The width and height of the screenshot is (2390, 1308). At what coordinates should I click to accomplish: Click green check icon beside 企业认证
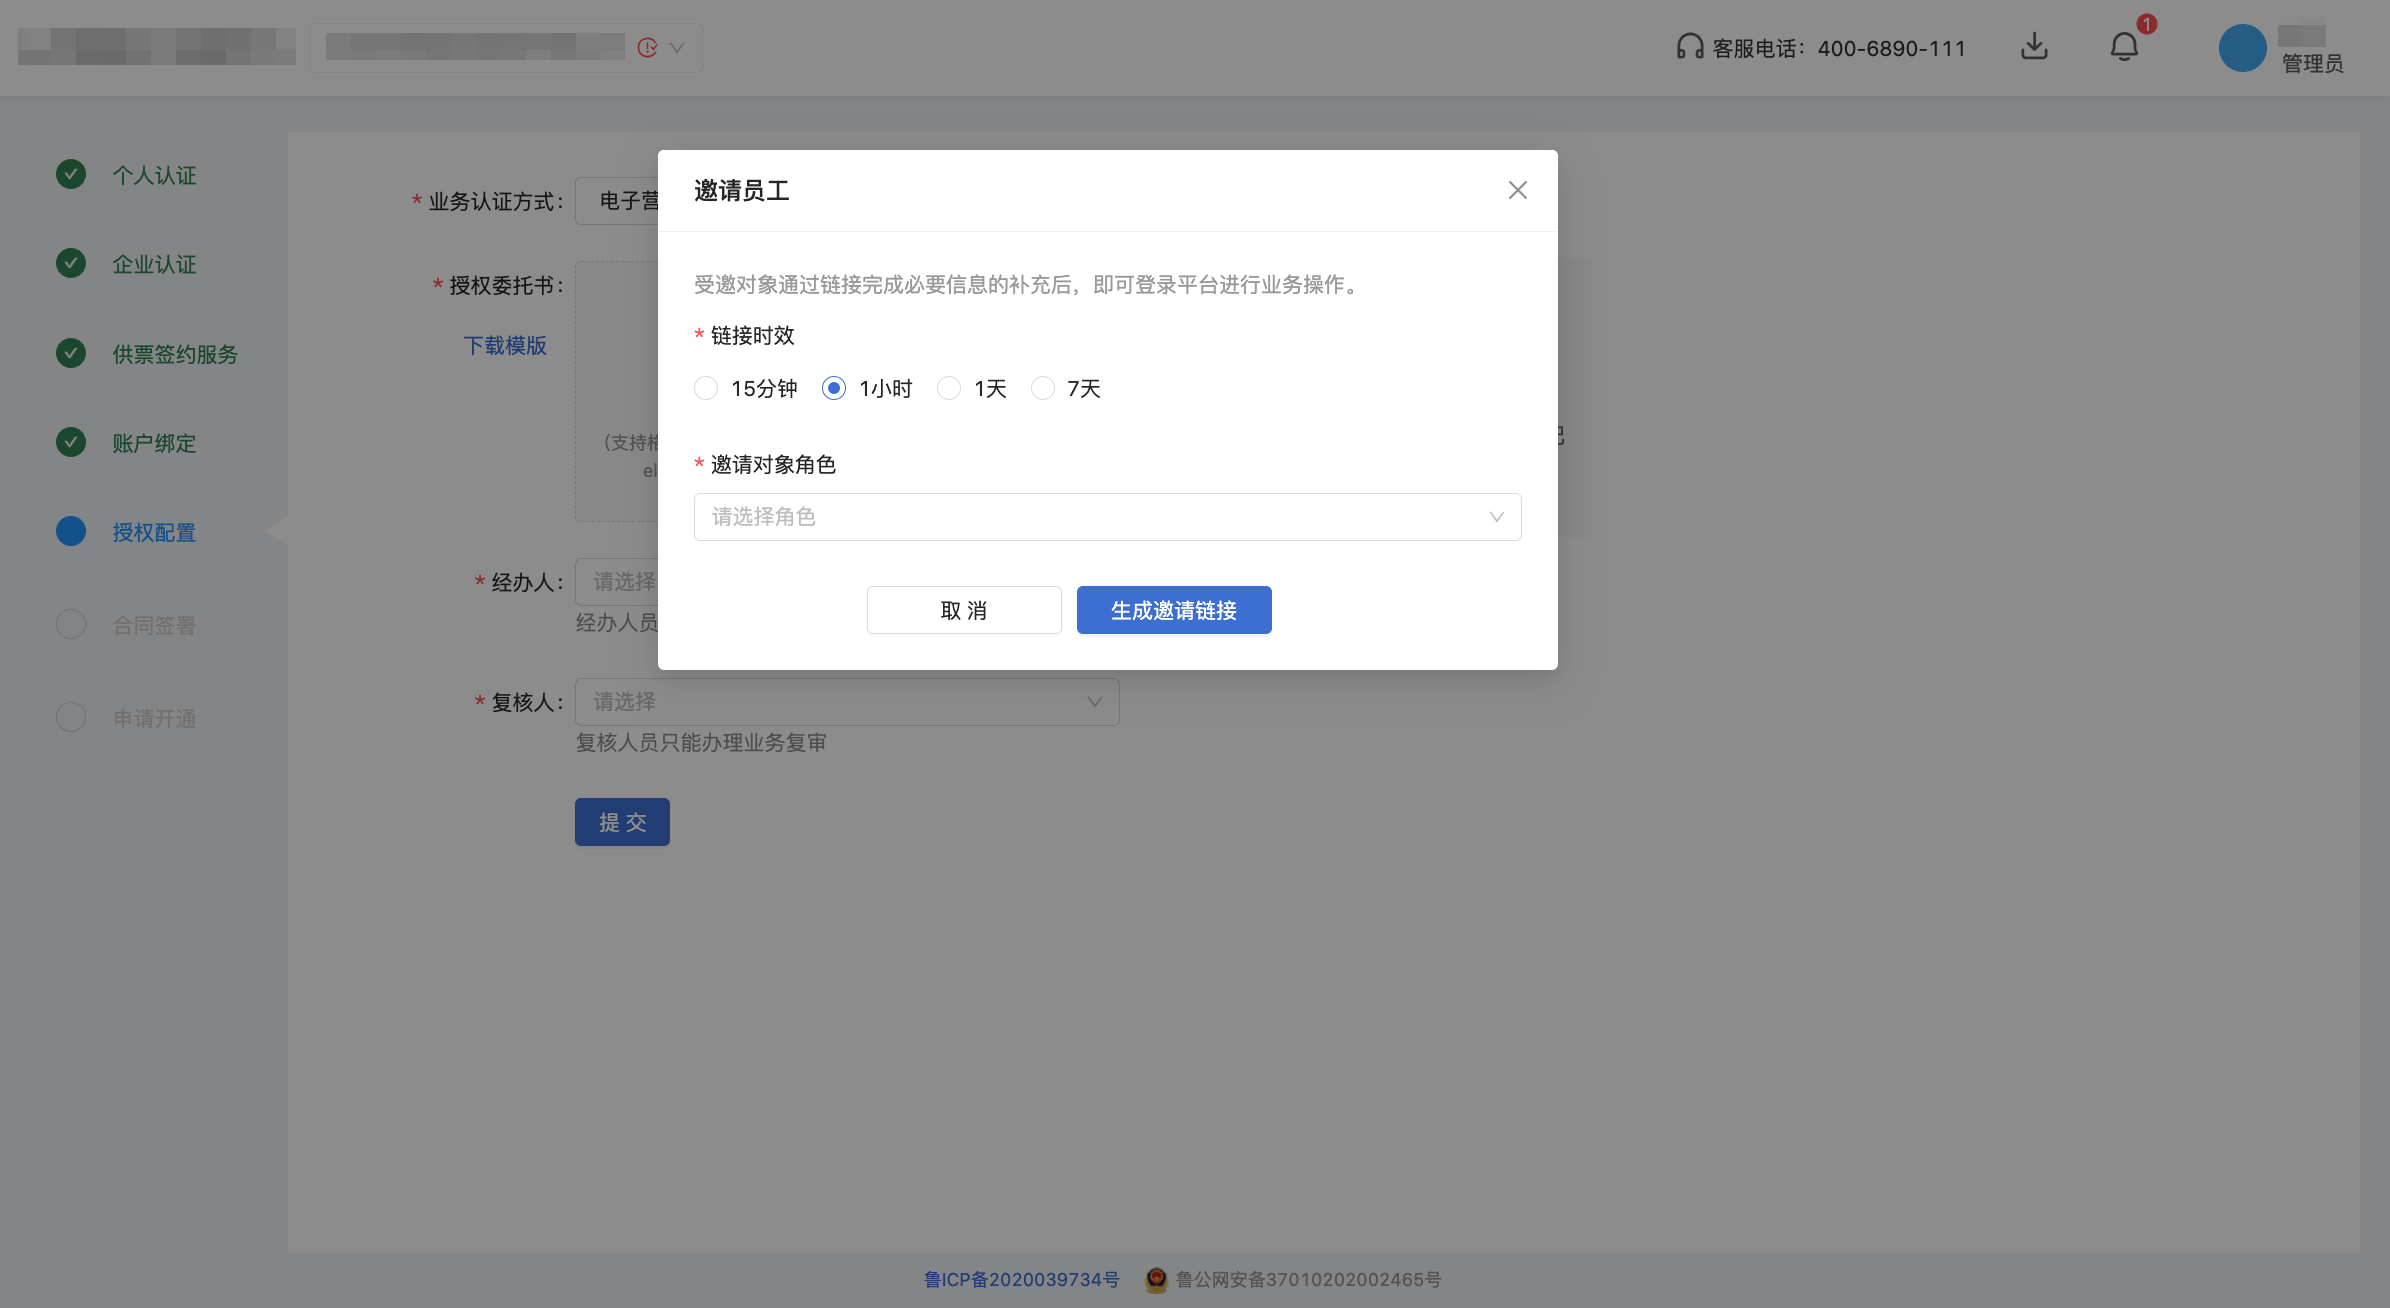coord(71,263)
